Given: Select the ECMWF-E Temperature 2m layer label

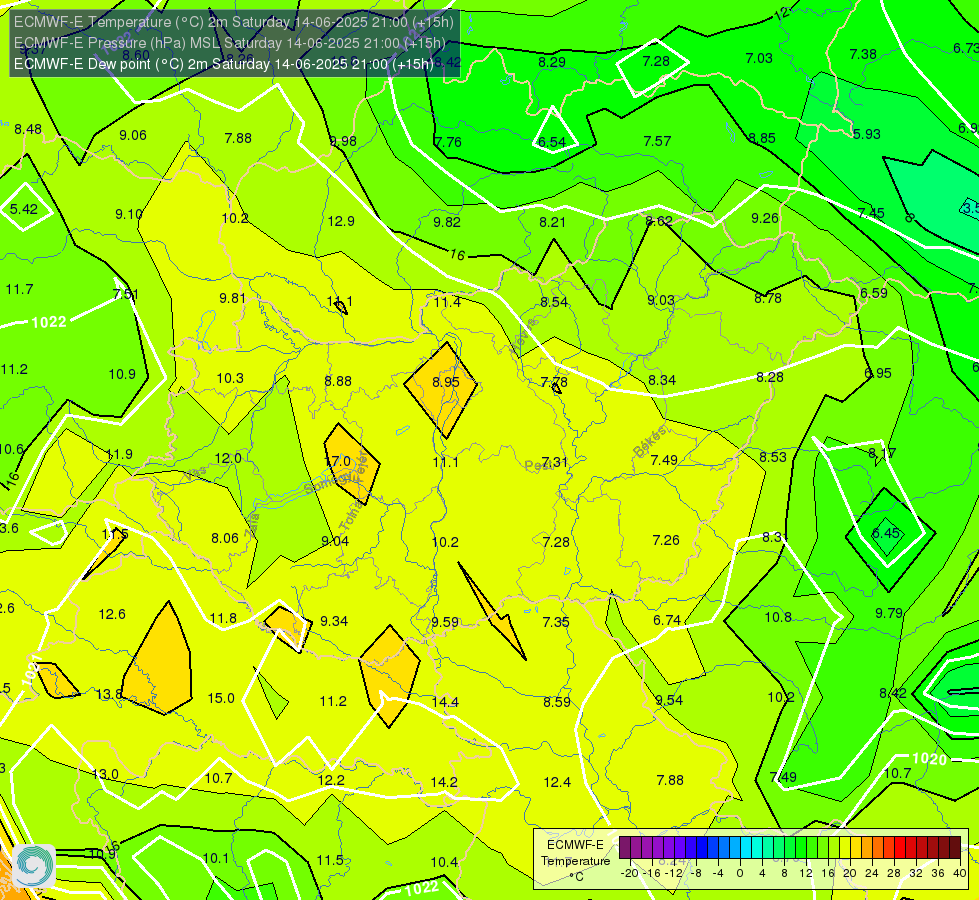Looking at the screenshot, I should point(234,22).
